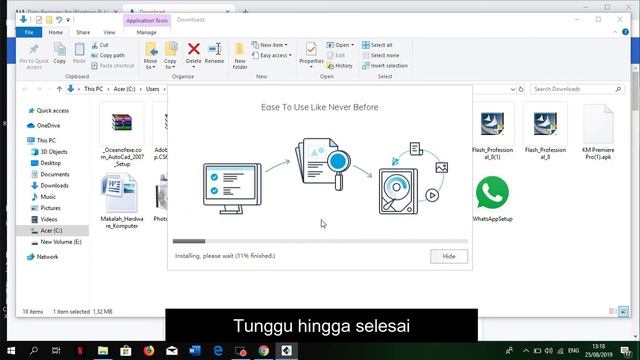
Task: Select the Makalah_Hardware_Komputer Word document
Action: [x=122, y=201]
